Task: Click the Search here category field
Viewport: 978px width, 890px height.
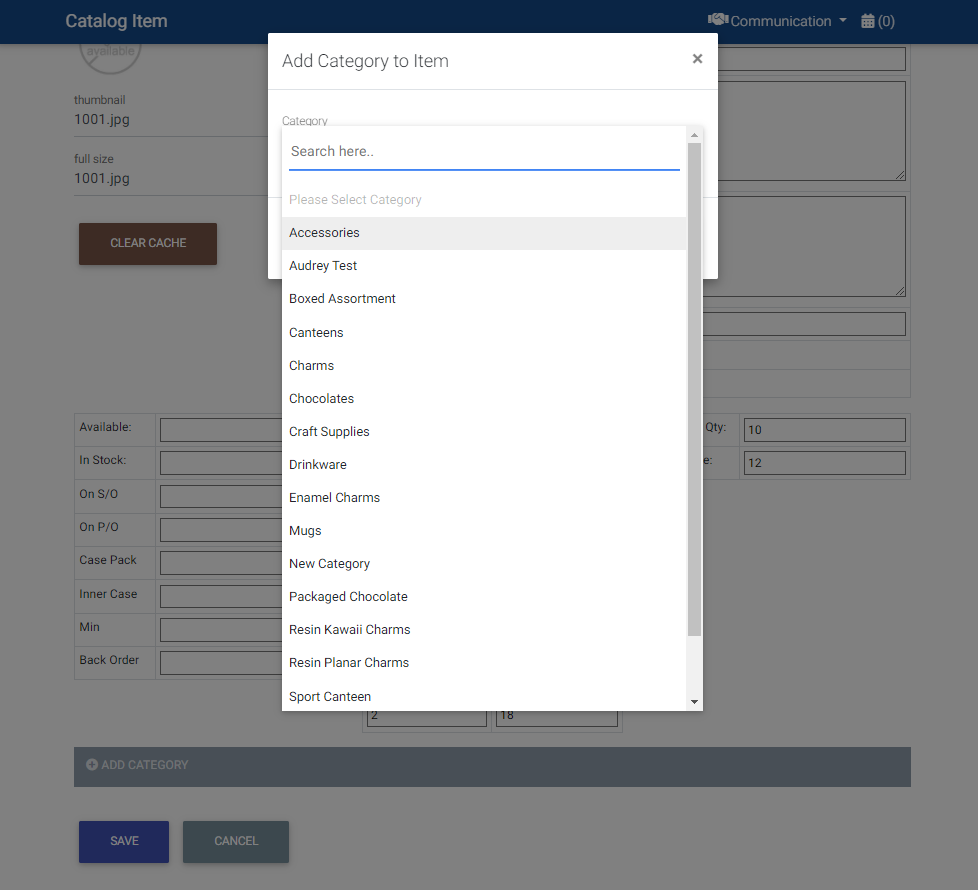Action: click(x=484, y=151)
